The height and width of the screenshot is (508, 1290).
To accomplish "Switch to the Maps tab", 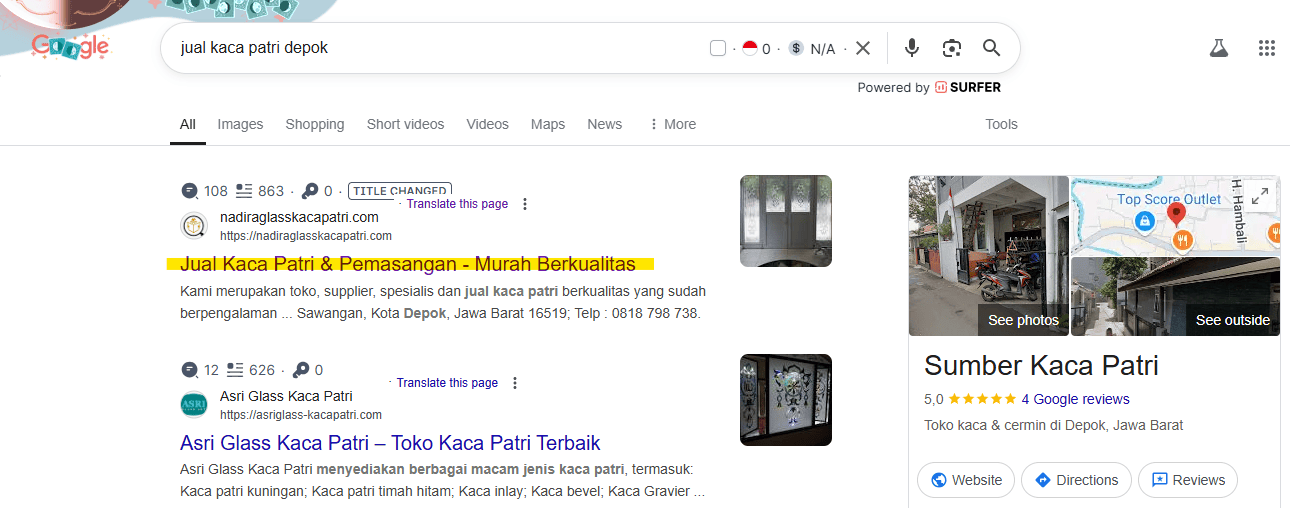I will 547,124.
